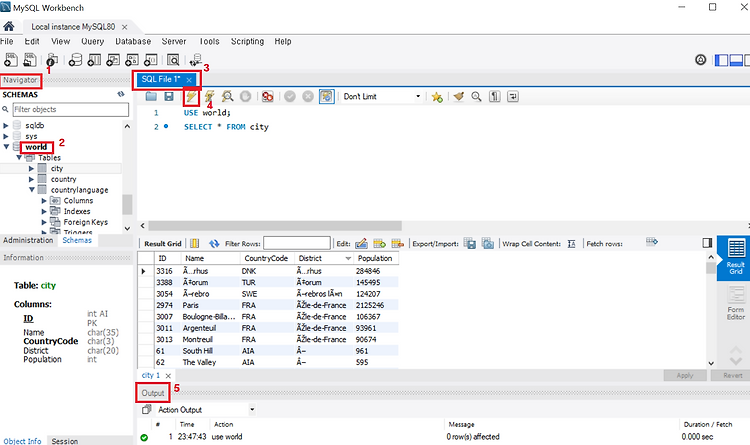Close the city 1 result tab
This screenshot has height=445, width=750.
(x=168, y=376)
